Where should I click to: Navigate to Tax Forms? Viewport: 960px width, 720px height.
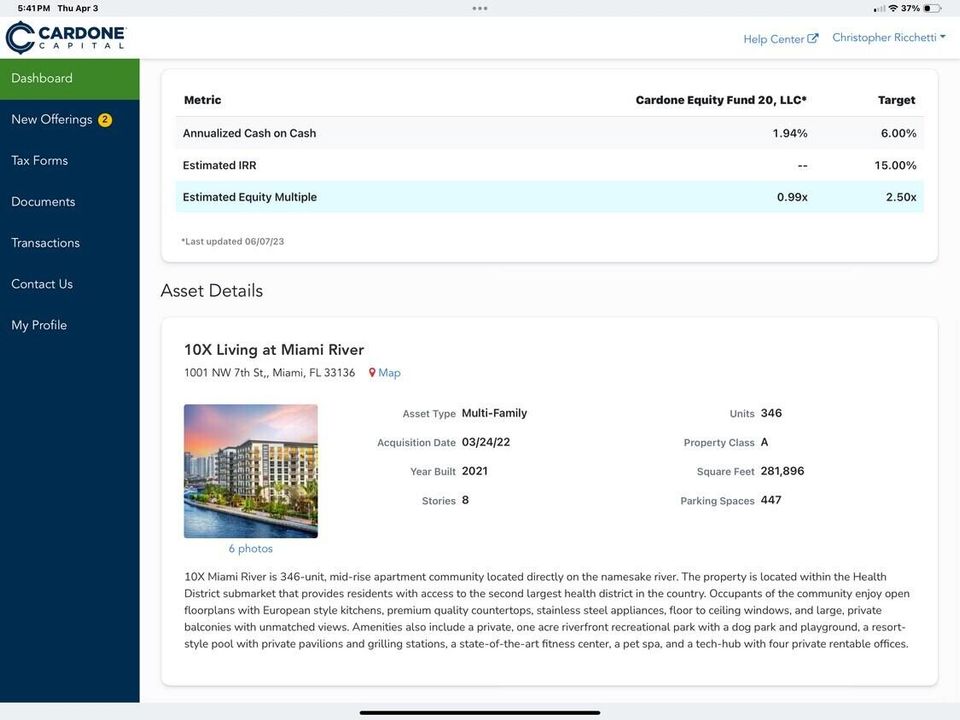coord(40,160)
